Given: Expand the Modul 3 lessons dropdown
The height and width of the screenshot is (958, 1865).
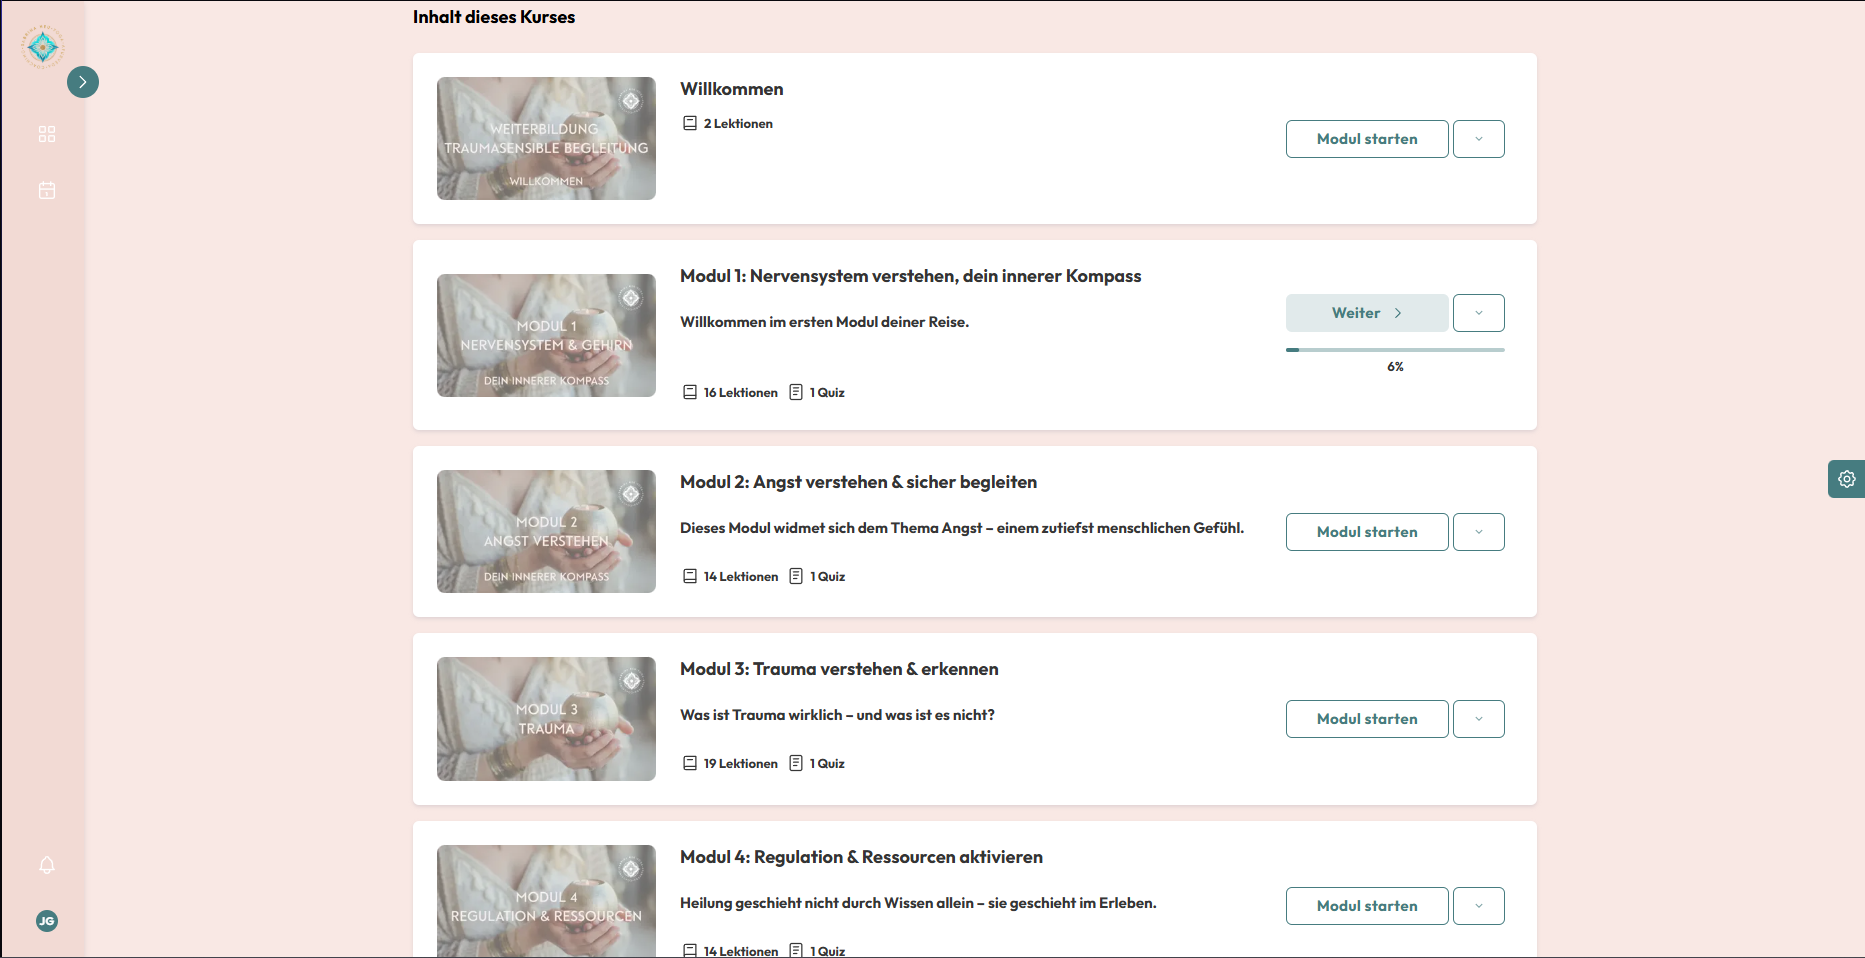Looking at the screenshot, I should coord(1479,719).
